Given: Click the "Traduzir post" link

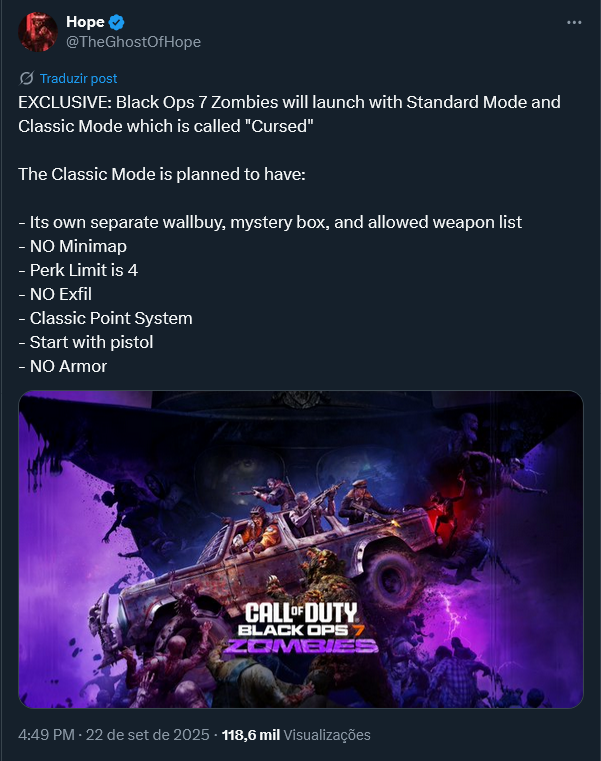Looking at the screenshot, I should (79, 79).
